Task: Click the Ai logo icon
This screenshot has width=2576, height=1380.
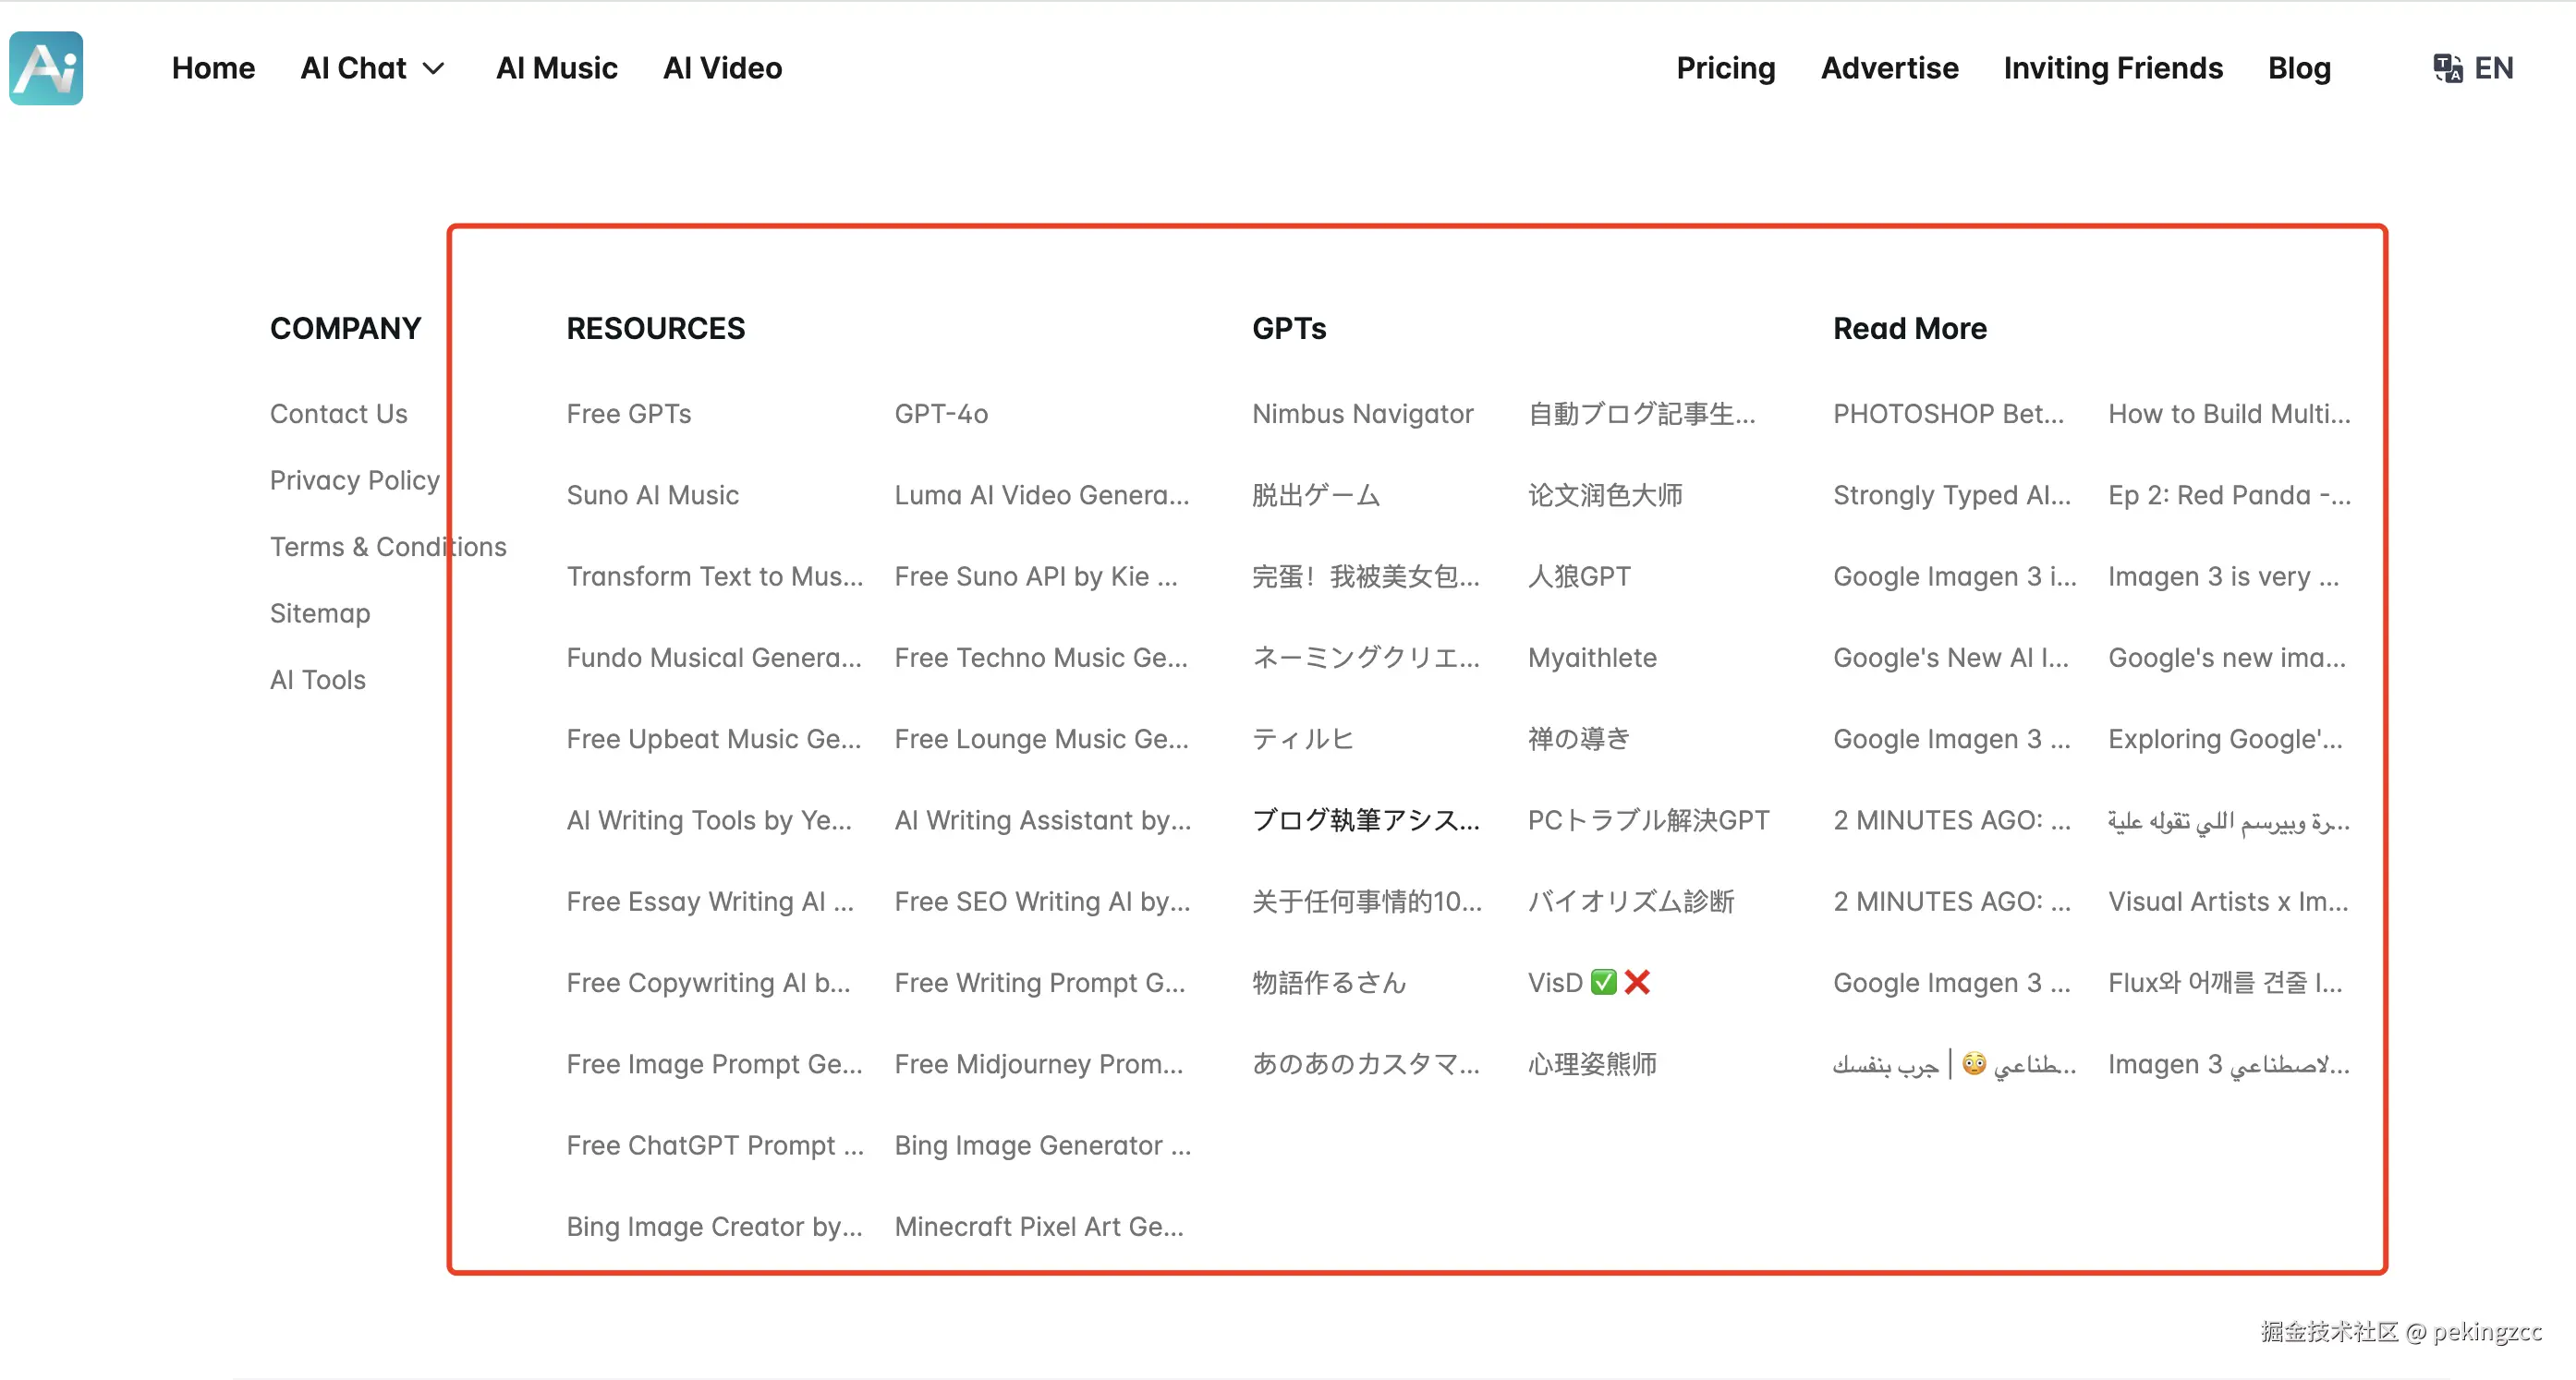Action: point(46,68)
